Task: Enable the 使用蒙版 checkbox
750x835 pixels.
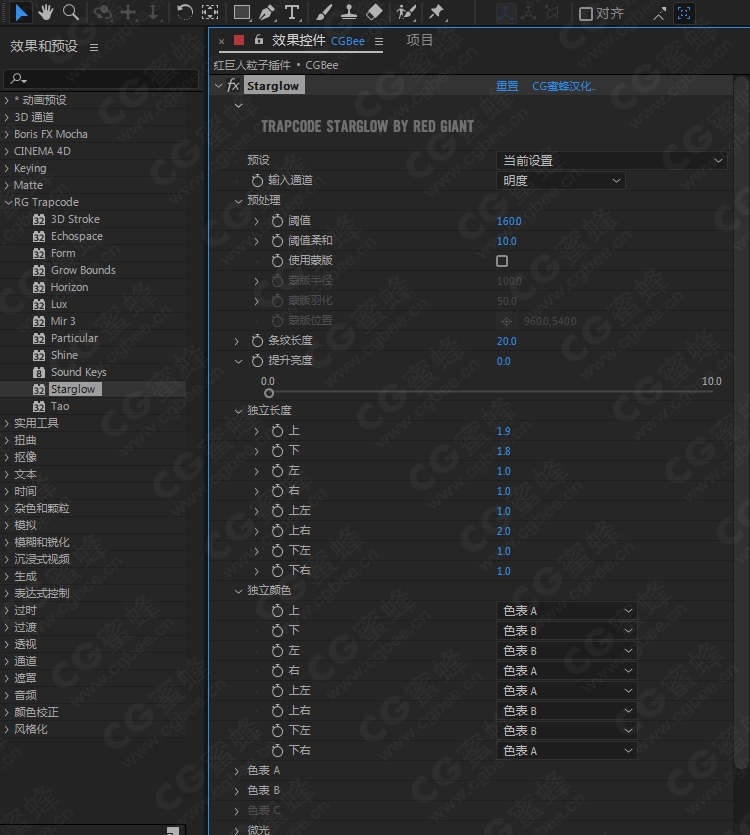Action: click(502, 261)
